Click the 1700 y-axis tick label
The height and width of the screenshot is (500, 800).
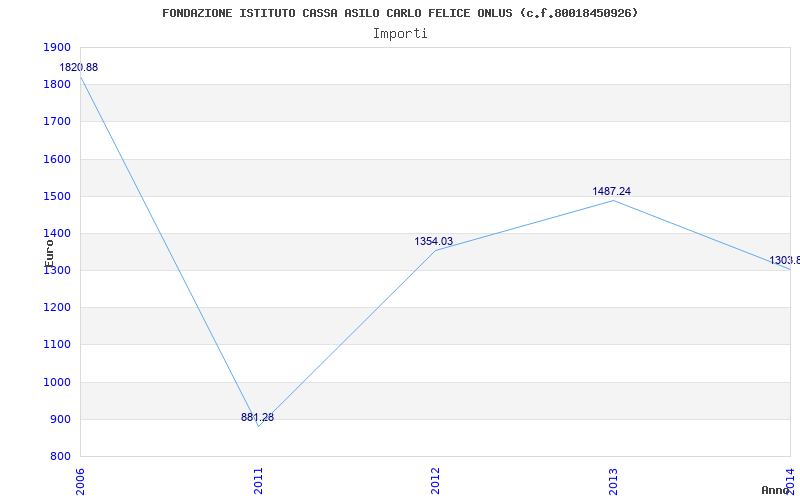pos(57,122)
